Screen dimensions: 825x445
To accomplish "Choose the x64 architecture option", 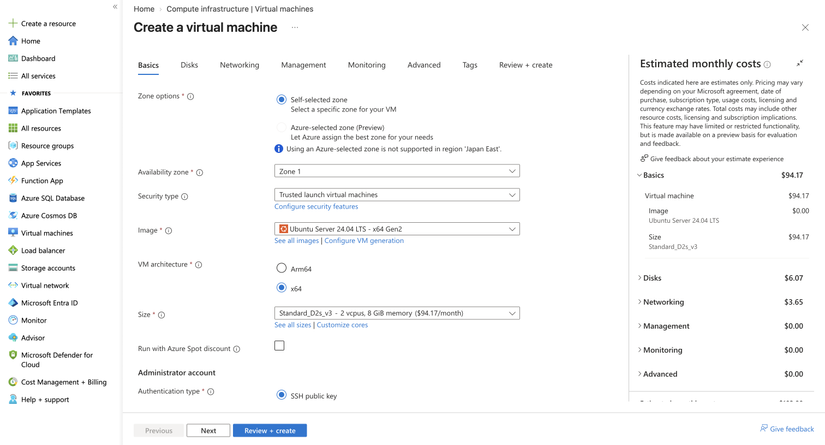I will (281, 288).
